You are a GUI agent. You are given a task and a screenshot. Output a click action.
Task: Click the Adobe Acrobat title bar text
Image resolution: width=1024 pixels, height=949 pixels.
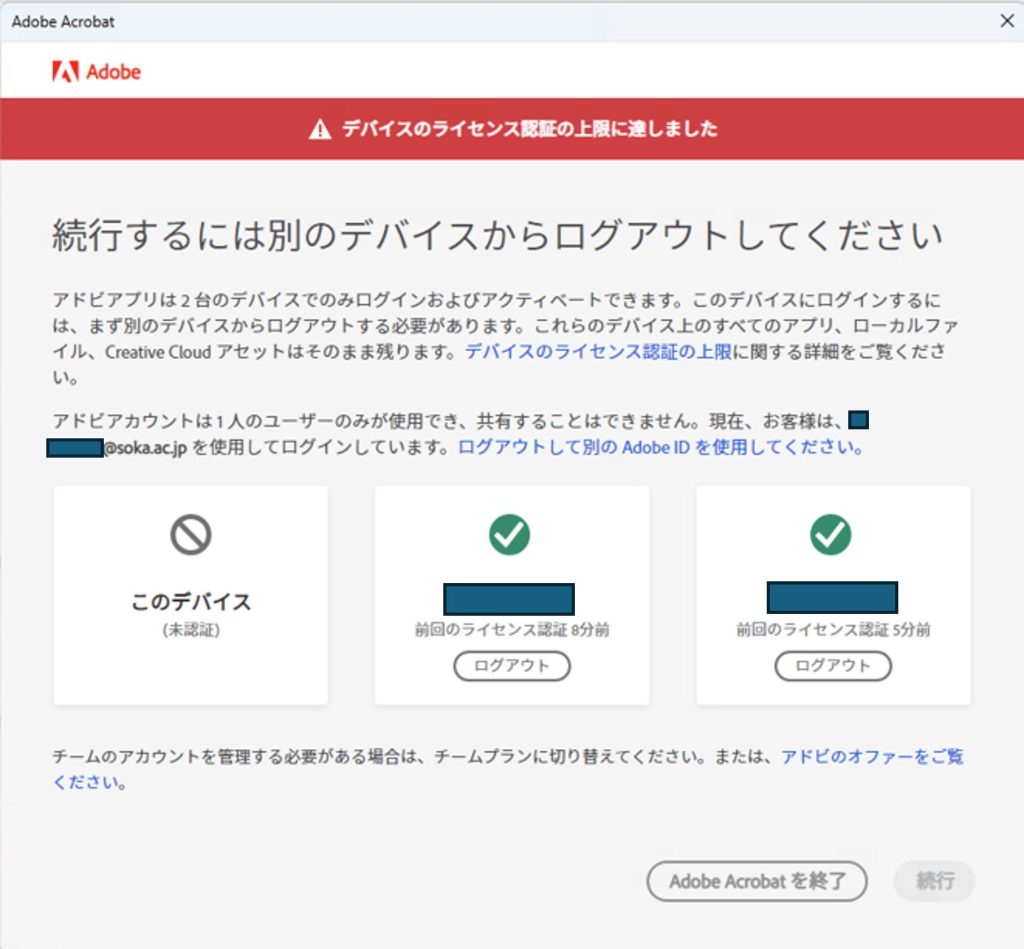(x=64, y=21)
